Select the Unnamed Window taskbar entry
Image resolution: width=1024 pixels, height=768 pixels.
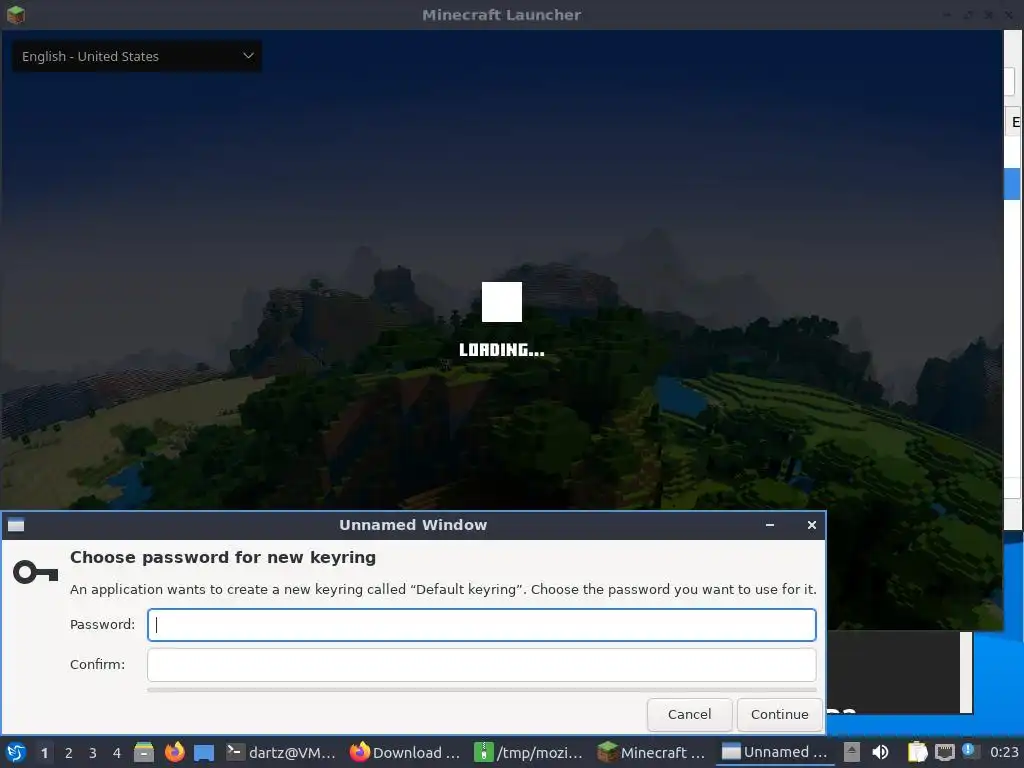point(776,752)
